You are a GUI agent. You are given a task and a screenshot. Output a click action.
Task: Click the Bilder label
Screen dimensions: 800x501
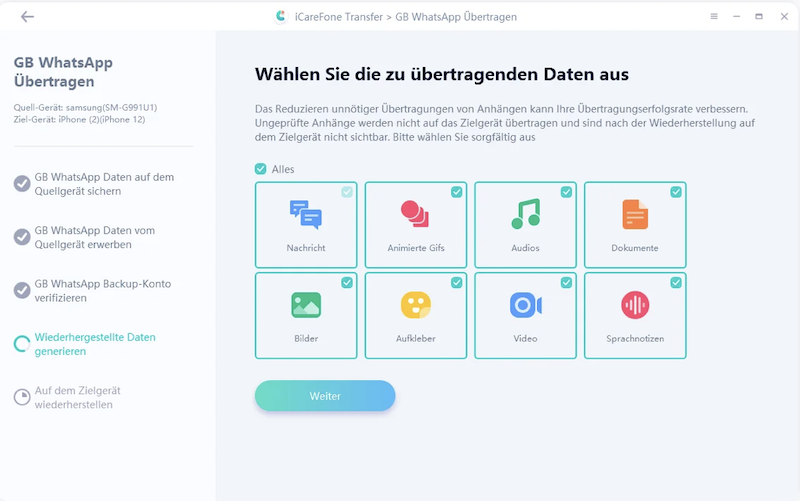[x=306, y=339]
